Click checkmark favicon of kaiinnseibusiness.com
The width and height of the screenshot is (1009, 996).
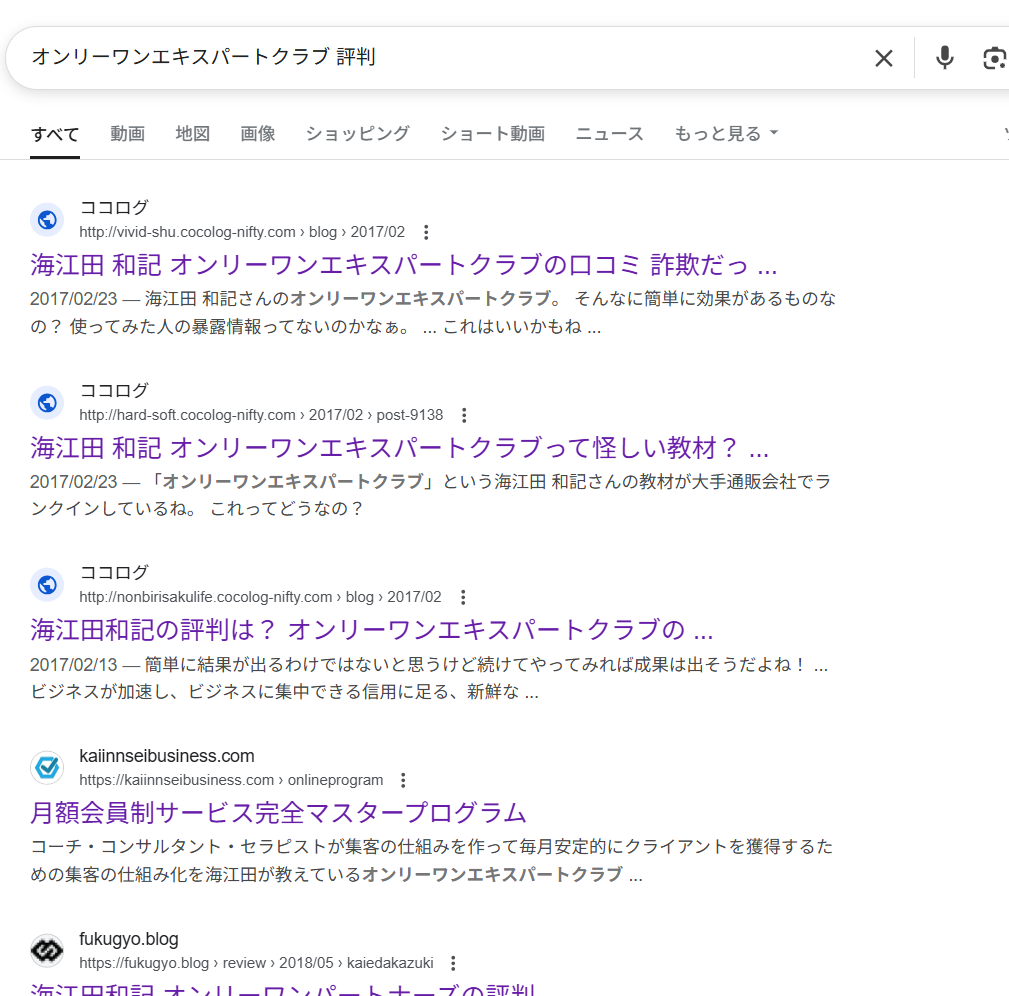pyautogui.click(x=47, y=768)
